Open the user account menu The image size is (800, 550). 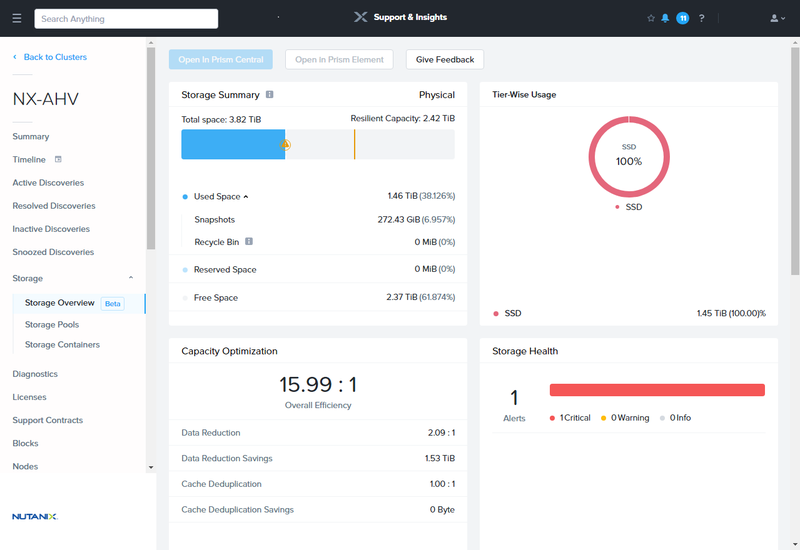(777, 18)
